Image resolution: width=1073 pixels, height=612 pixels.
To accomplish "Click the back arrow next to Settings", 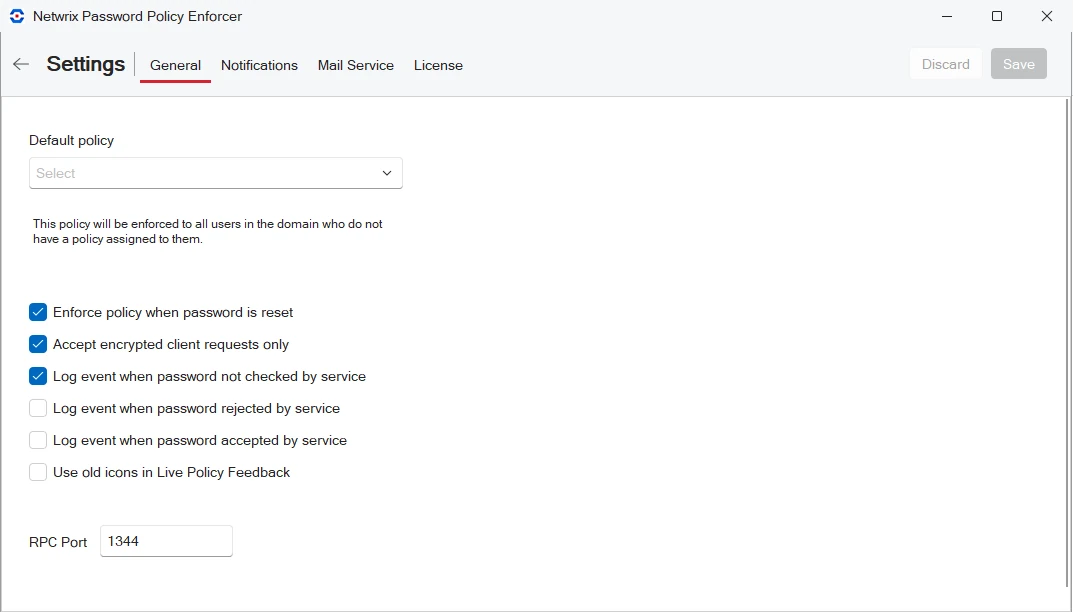I will point(21,64).
